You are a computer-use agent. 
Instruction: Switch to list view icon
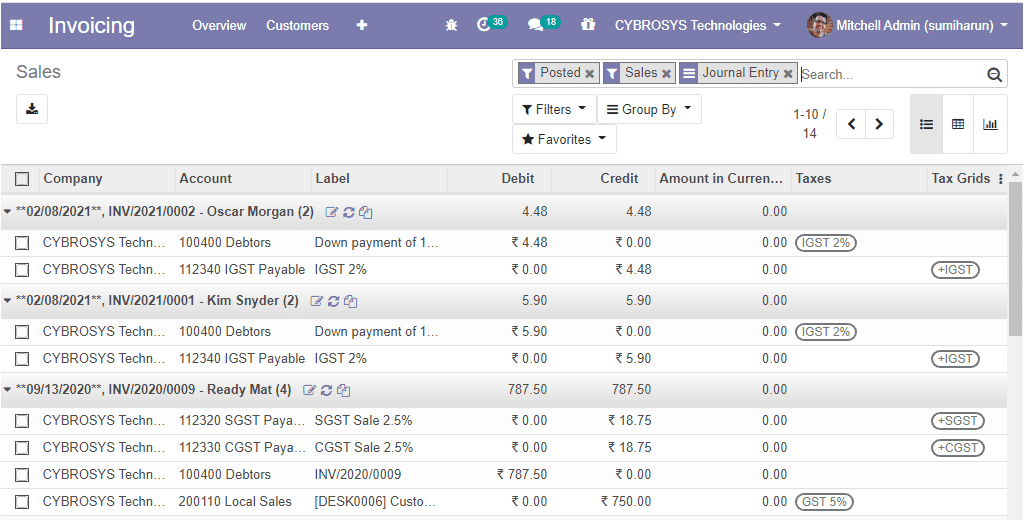point(926,124)
